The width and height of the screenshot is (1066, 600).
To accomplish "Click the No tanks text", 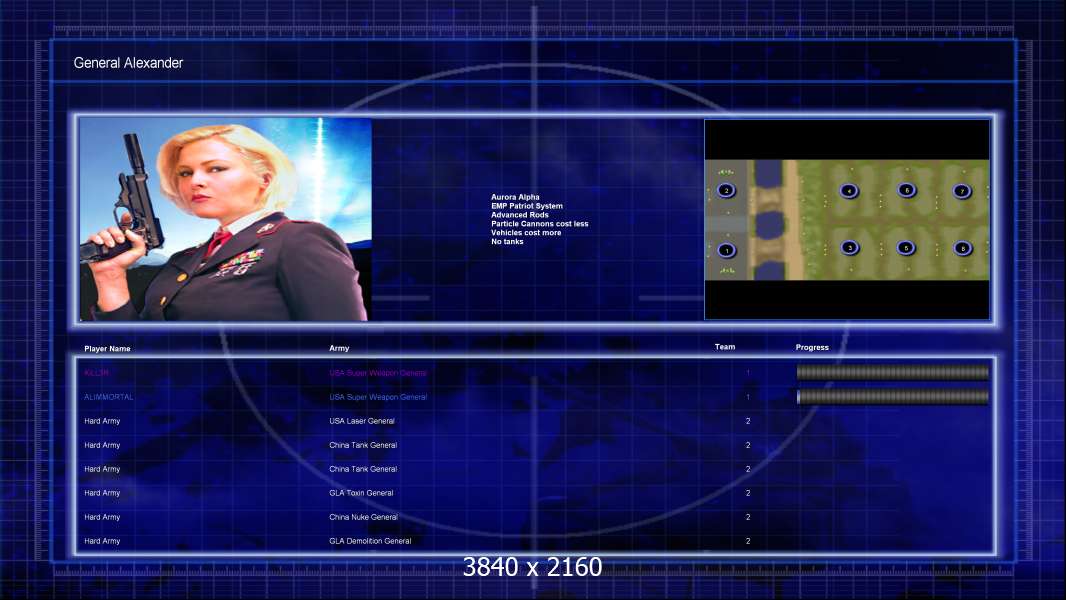I will [x=507, y=241].
